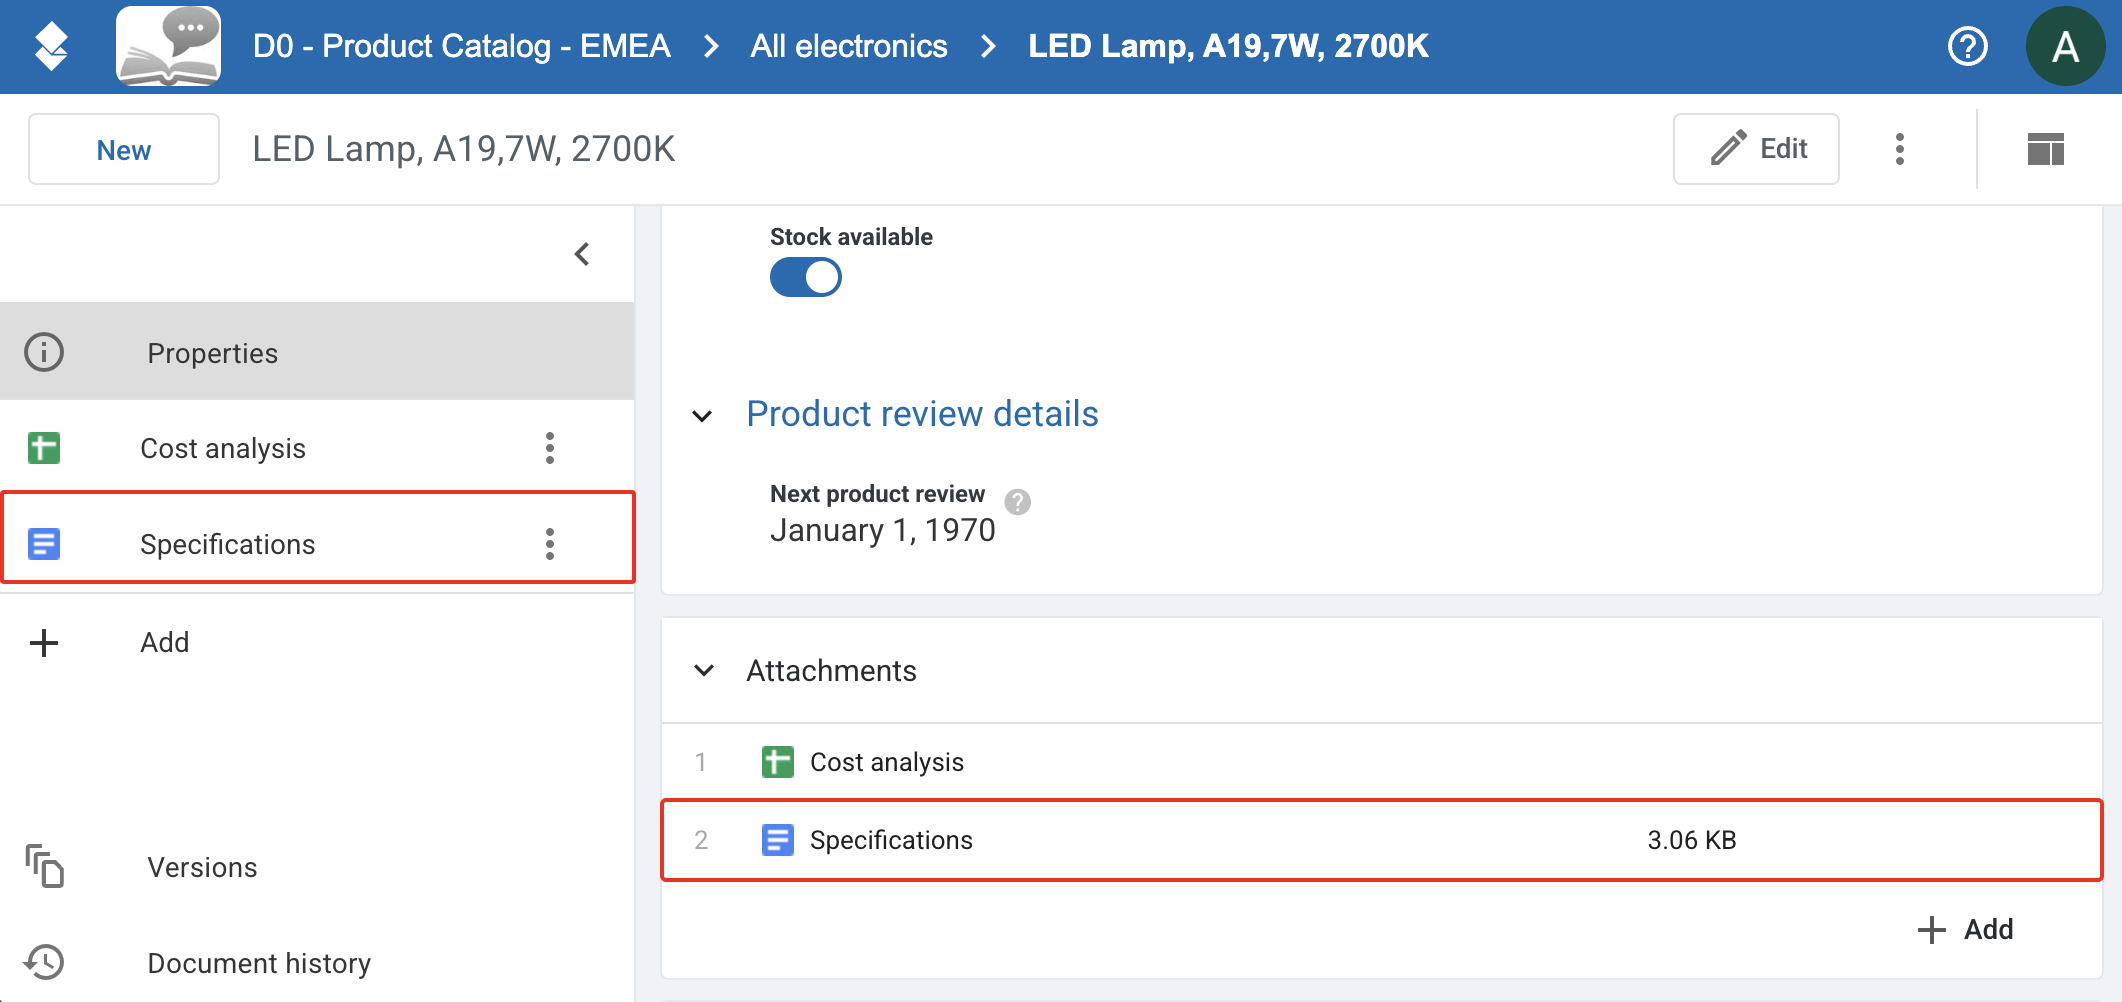The height and width of the screenshot is (1002, 2122).
Task: Go to D0 - Product Catalog - EMEA breadcrumb
Action: [461, 46]
